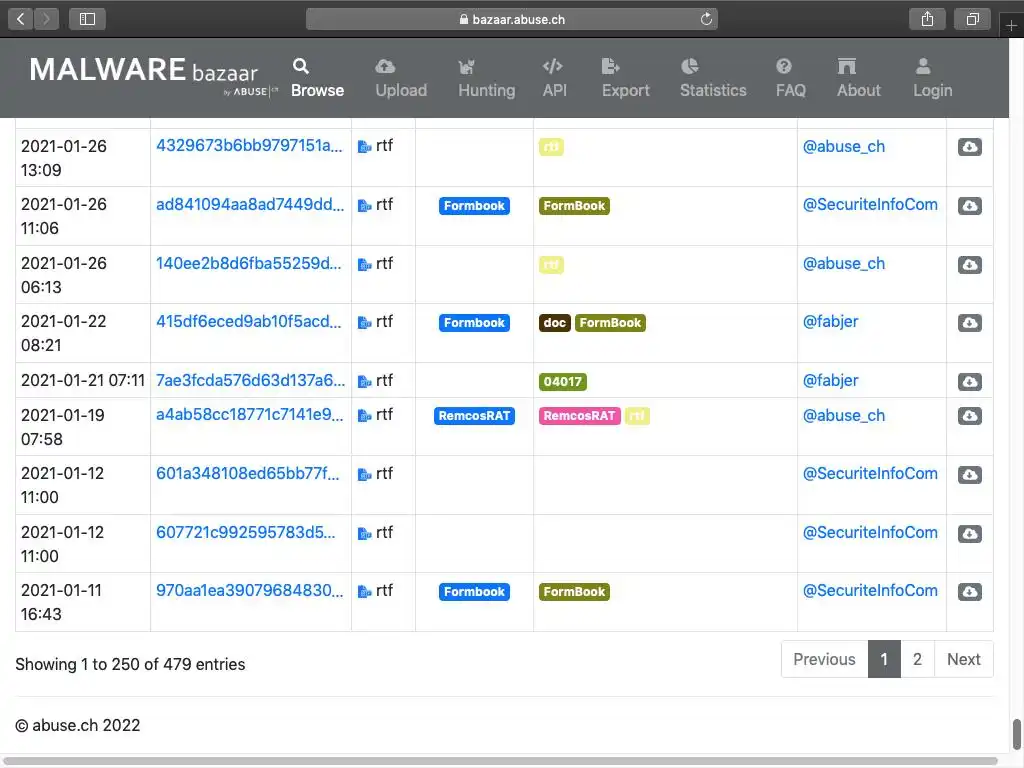Open the MALWARE bazaar logo home link
The width and height of the screenshot is (1024, 768).
153,75
